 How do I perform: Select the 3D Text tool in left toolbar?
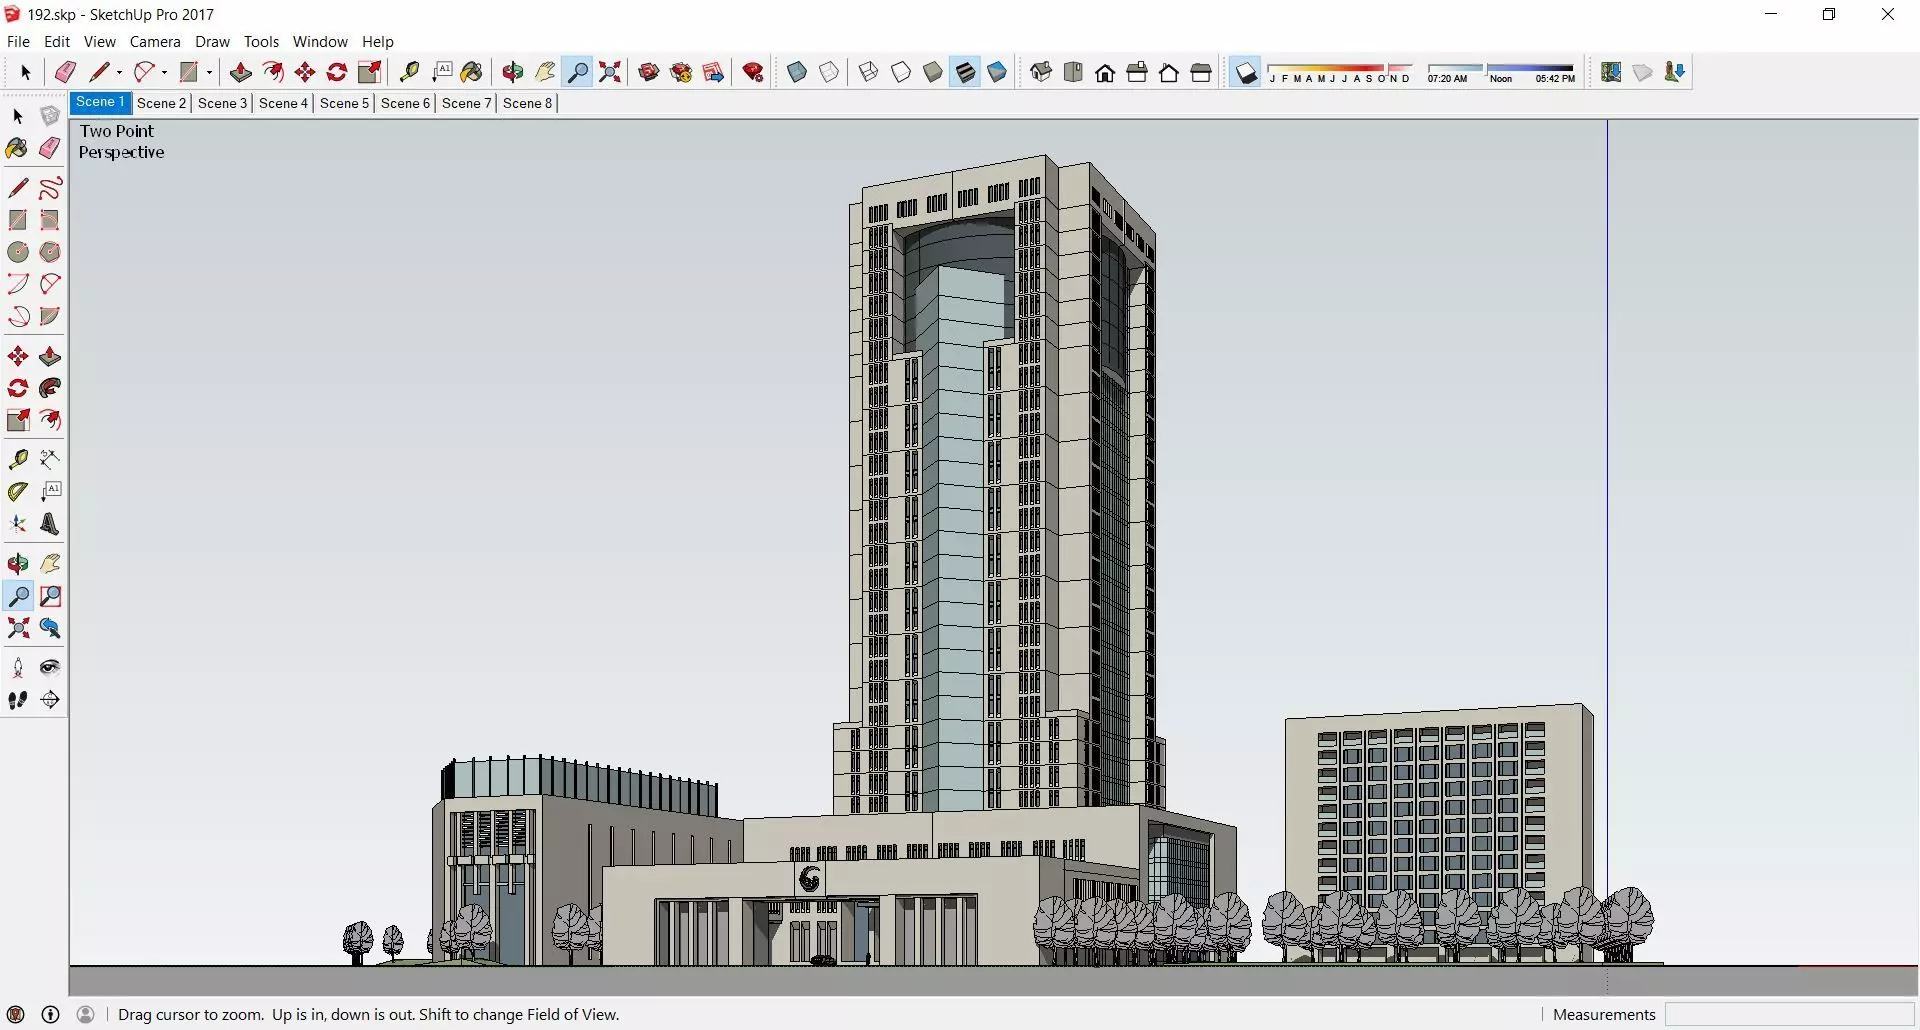pyautogui.click(x=50, y=524)
